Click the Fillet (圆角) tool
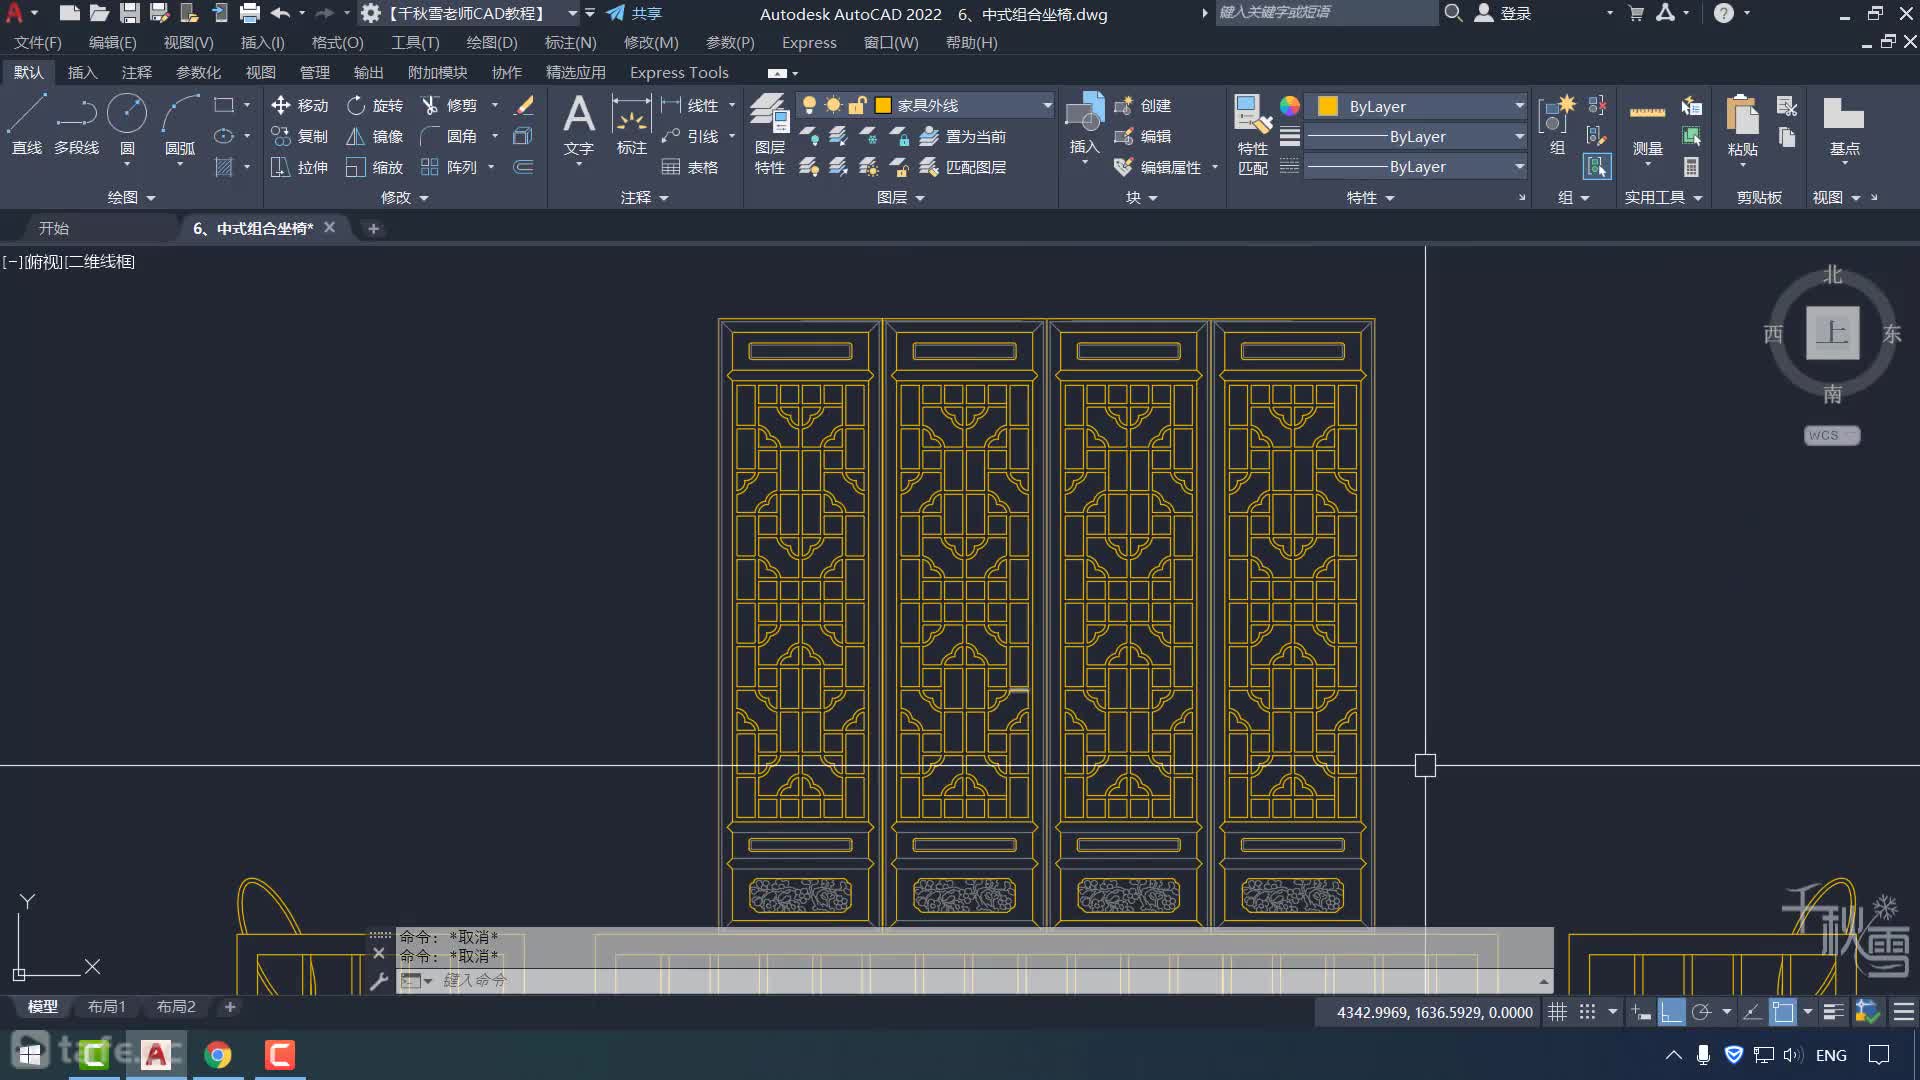This screenshot has height=1080, width=1920. click(x=450, y=136)
